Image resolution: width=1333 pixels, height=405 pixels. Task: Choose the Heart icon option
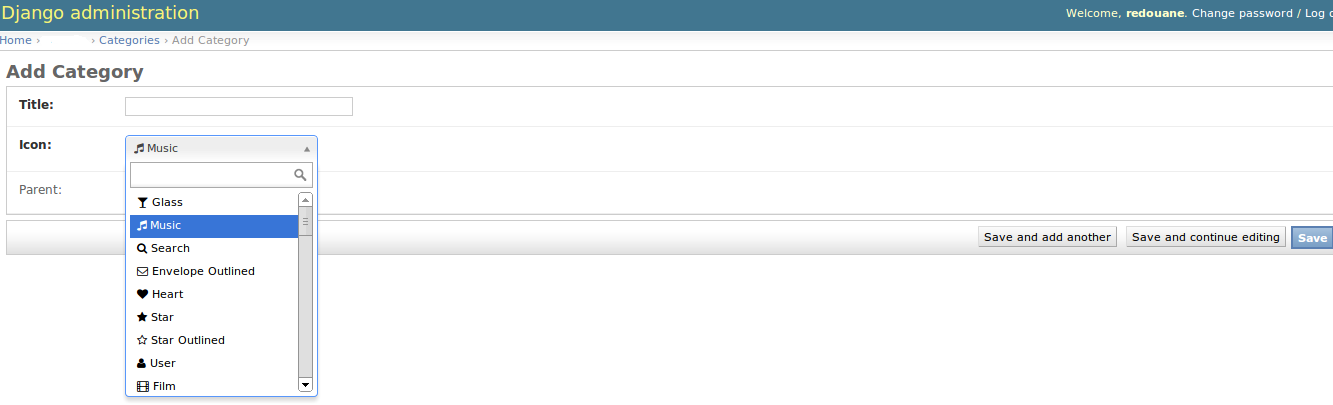(214, 294)
